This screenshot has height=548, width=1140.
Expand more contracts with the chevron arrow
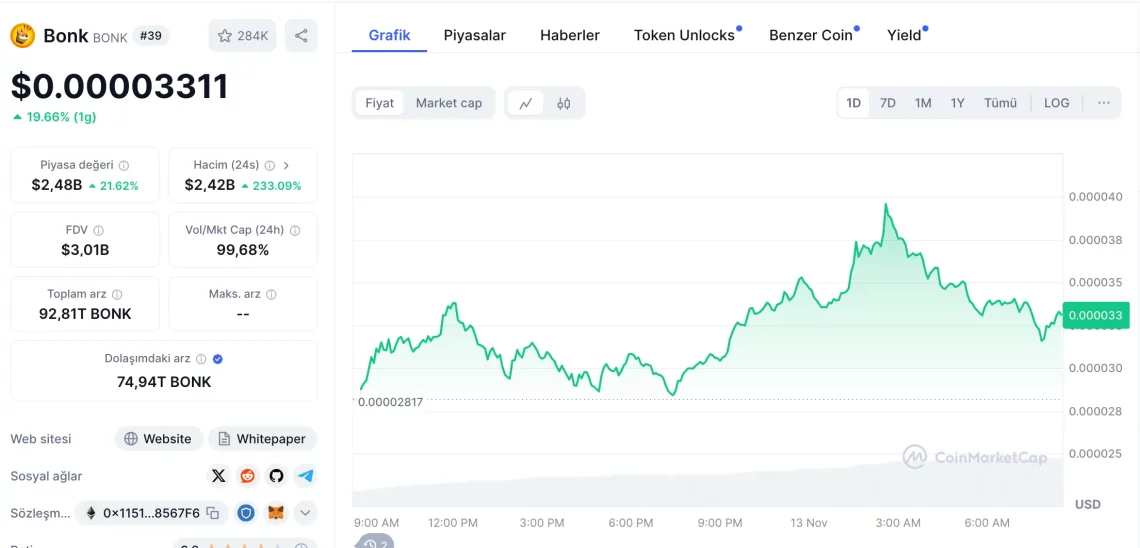tap(305, 513)
